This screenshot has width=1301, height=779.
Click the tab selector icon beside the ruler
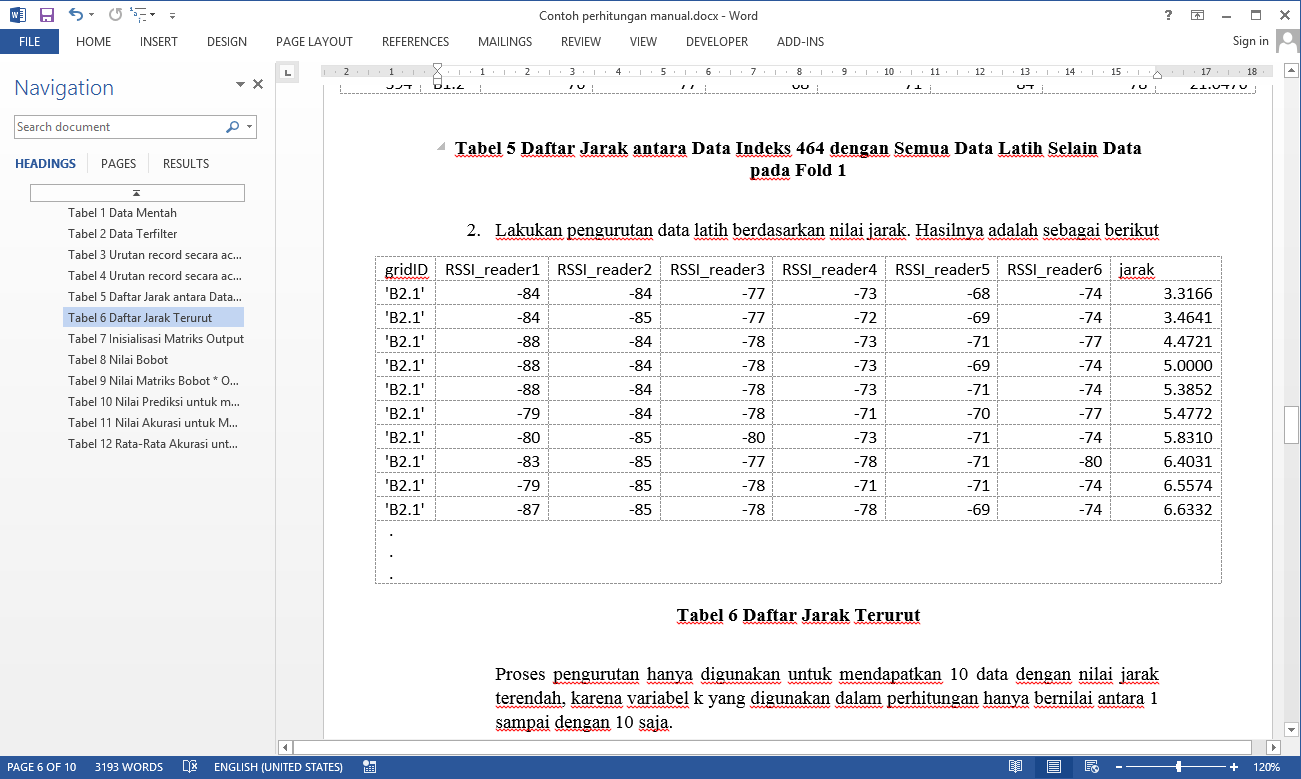[x=287, y=72]
